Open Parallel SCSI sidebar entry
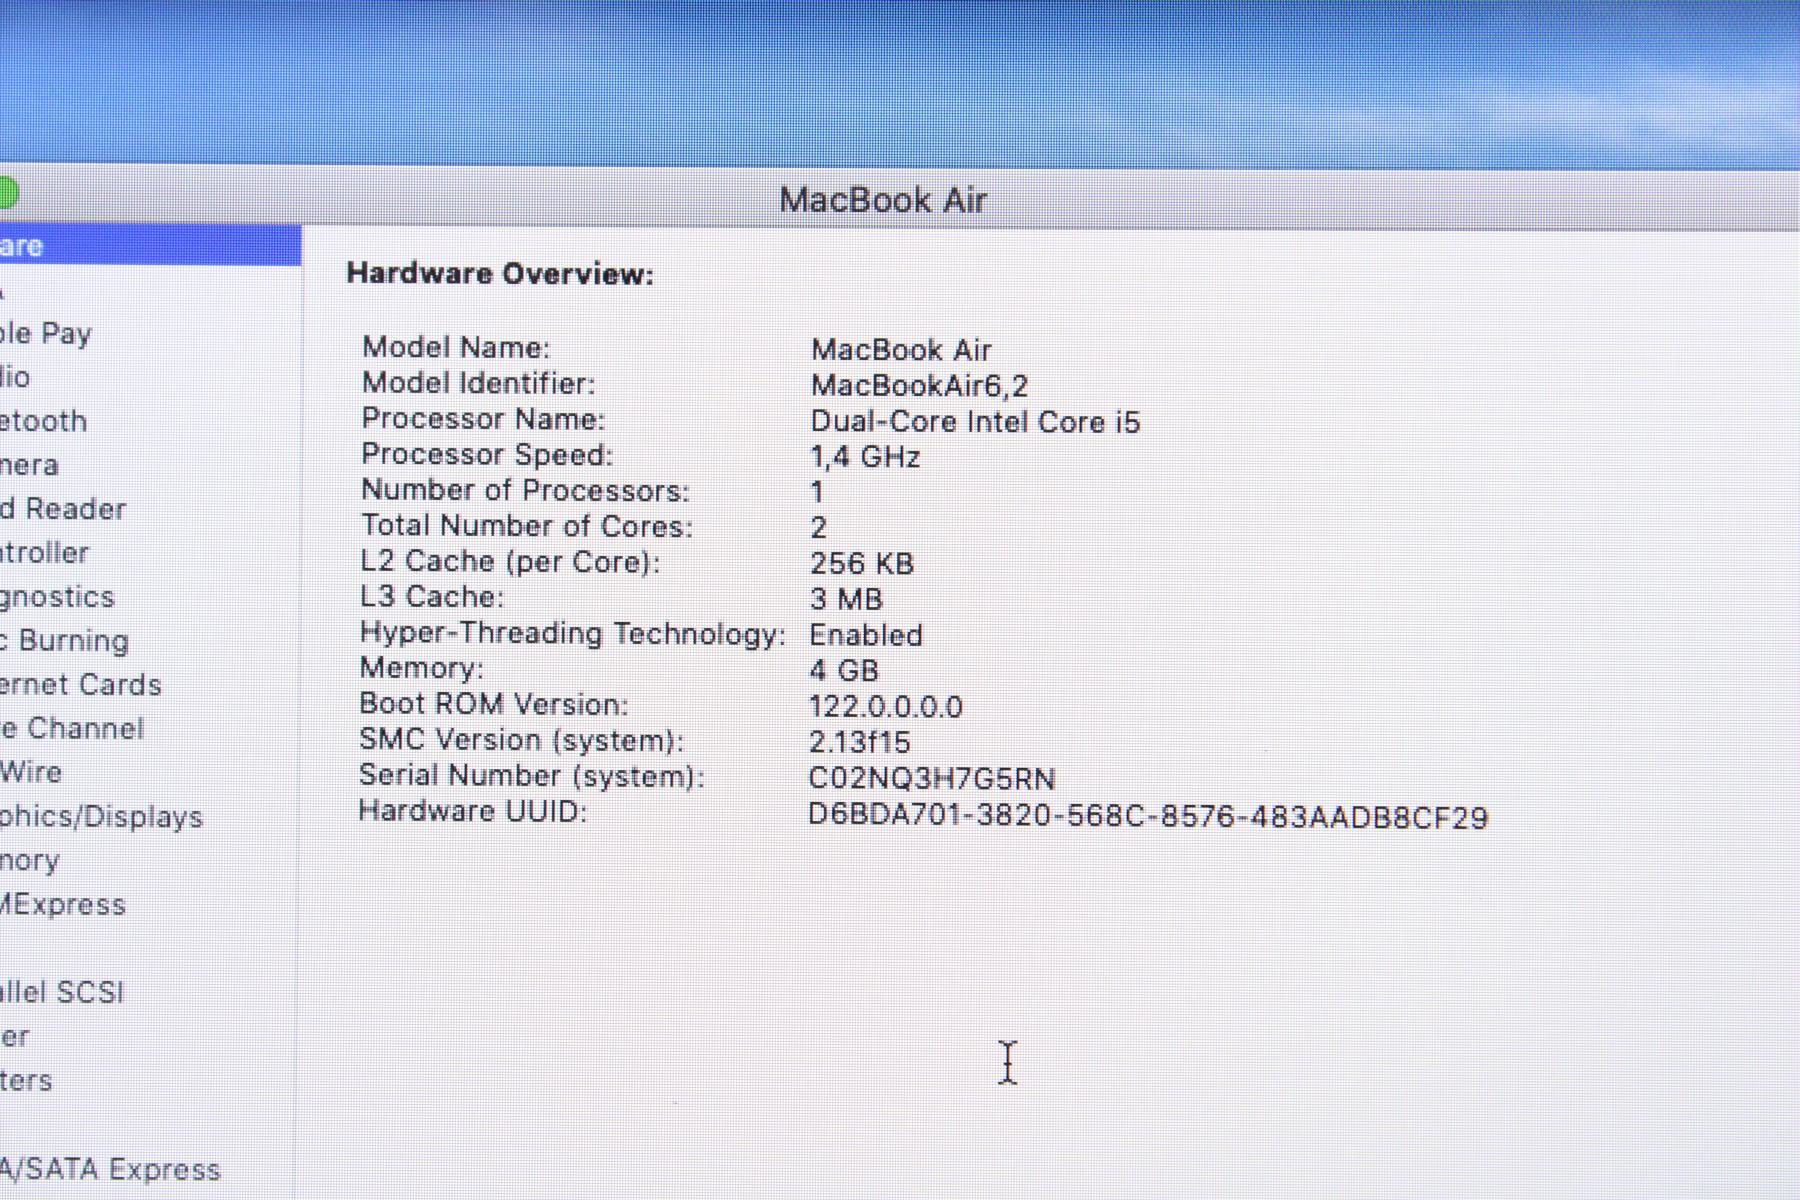The height and width of the screenshot is (1200, 1800). (62, 992)
